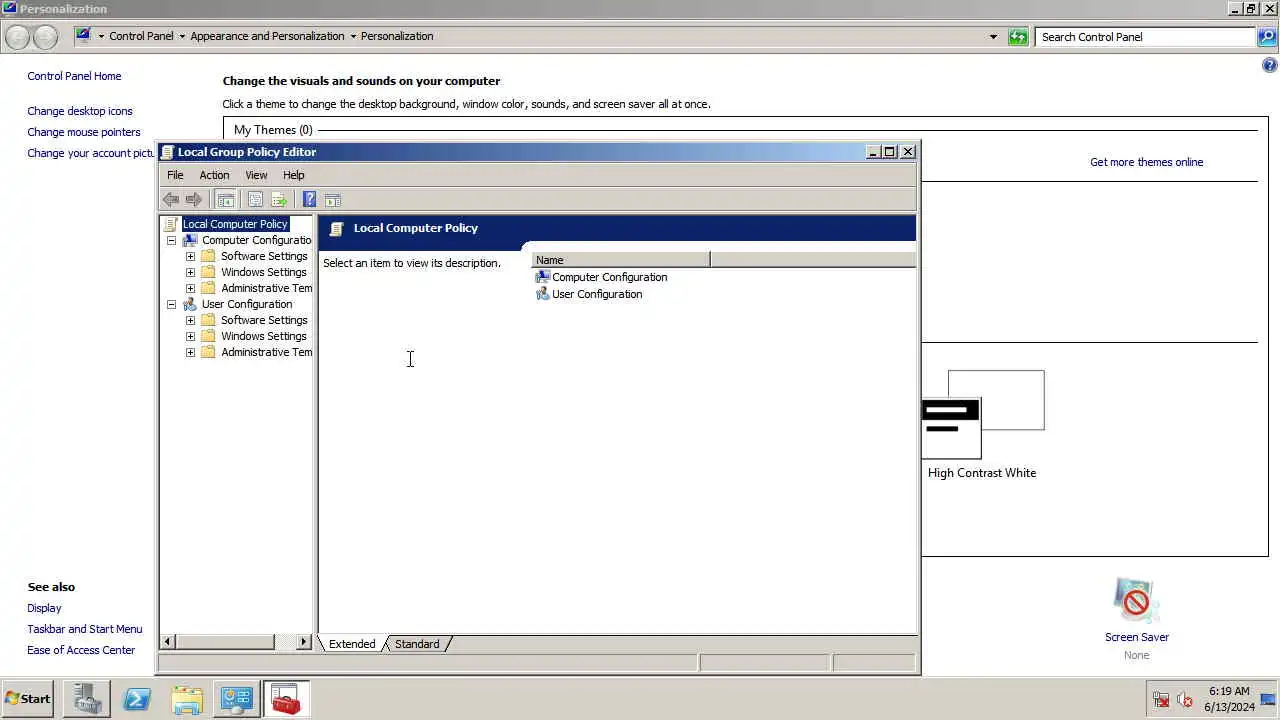Screen dimensions: 1280x720
Task: Open Server Manager from the taskbar
Action: 87,699
